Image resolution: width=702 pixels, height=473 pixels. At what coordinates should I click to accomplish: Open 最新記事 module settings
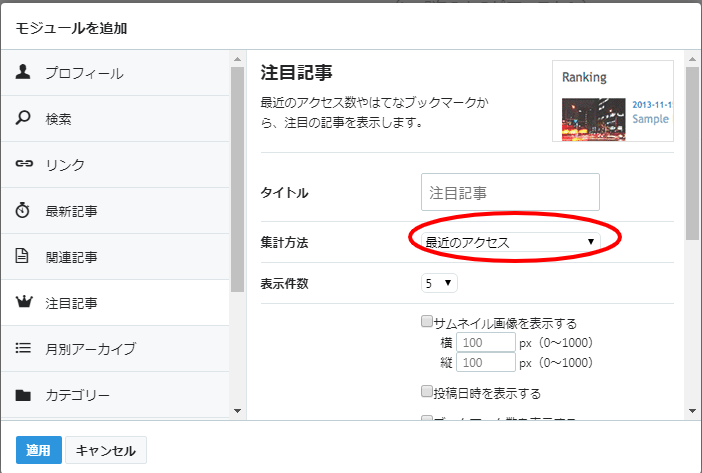115,211
